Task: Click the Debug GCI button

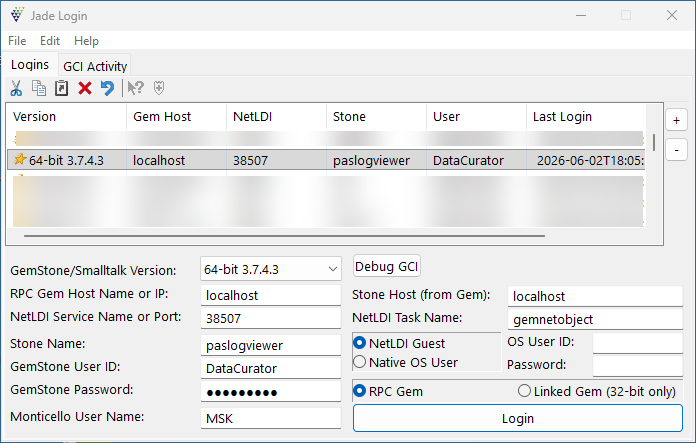Action: click(x=387, y=266)
